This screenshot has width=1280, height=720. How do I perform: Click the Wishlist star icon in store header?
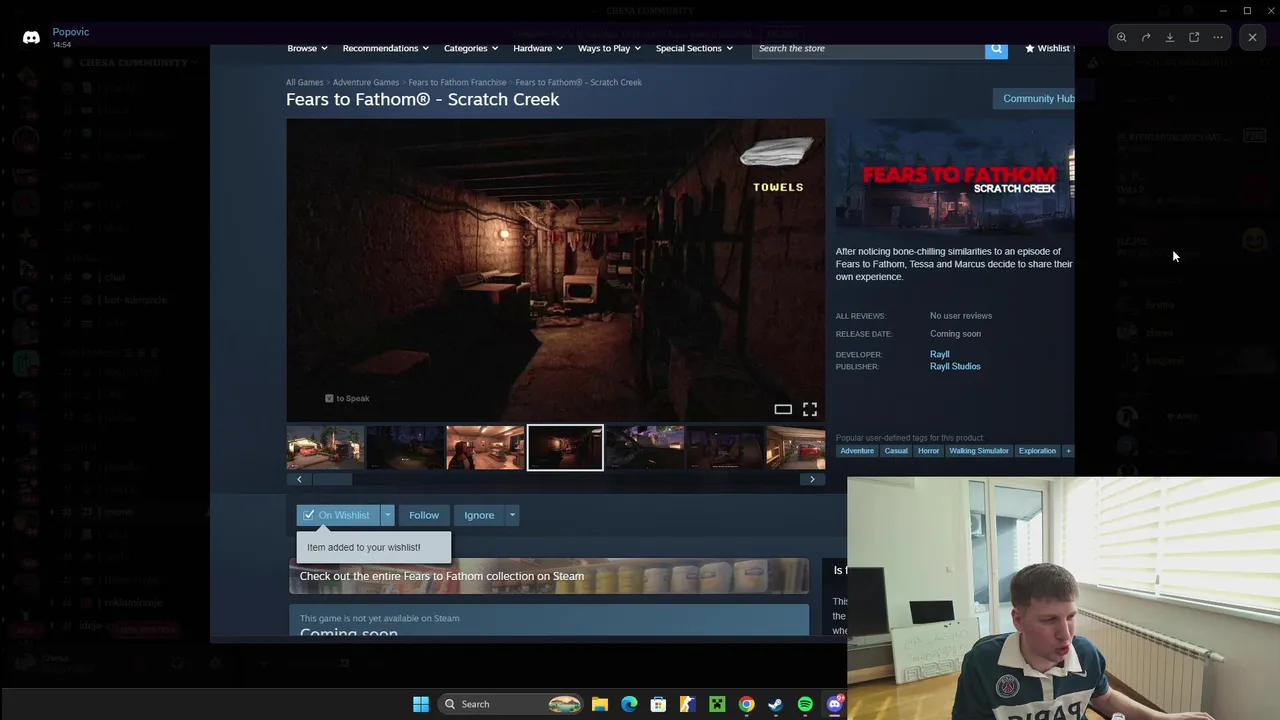[1030, 48]
